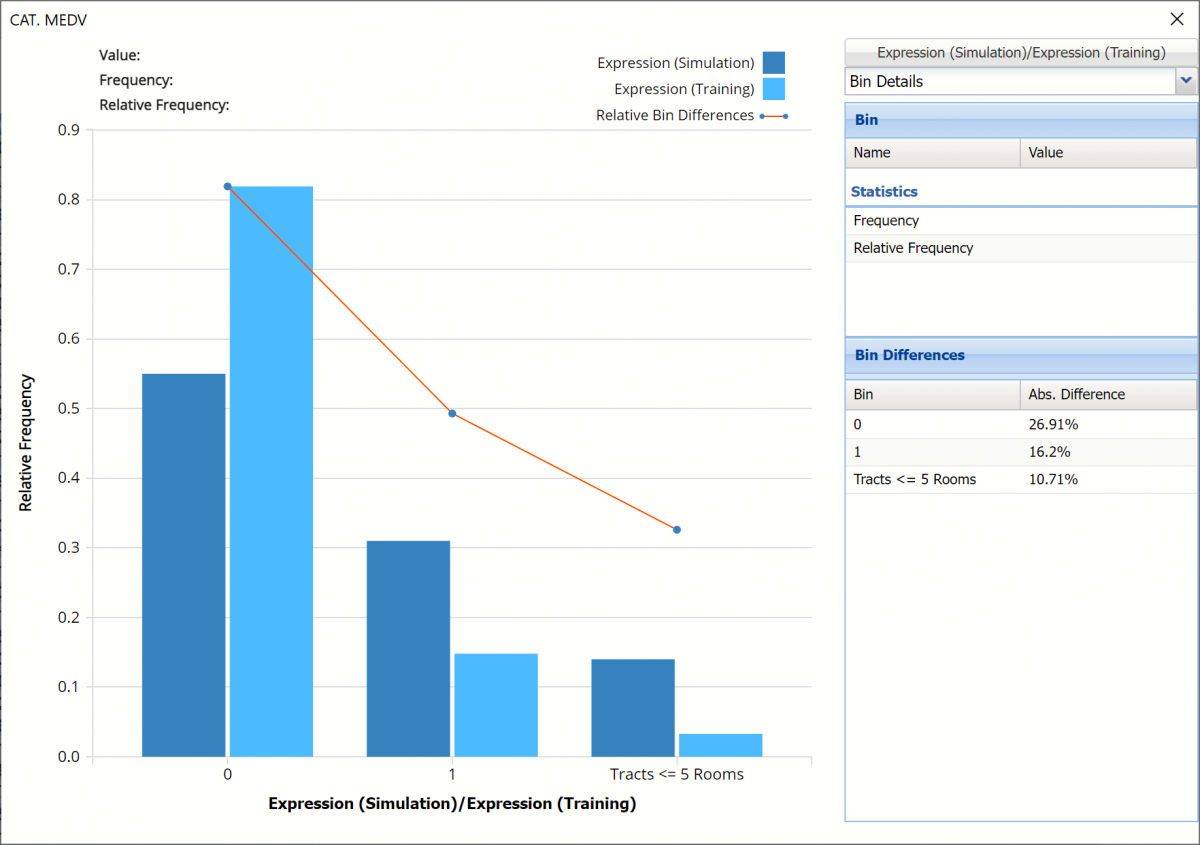
Task: Select the light blue training bar for bin 0
Action: pos(271,471)
